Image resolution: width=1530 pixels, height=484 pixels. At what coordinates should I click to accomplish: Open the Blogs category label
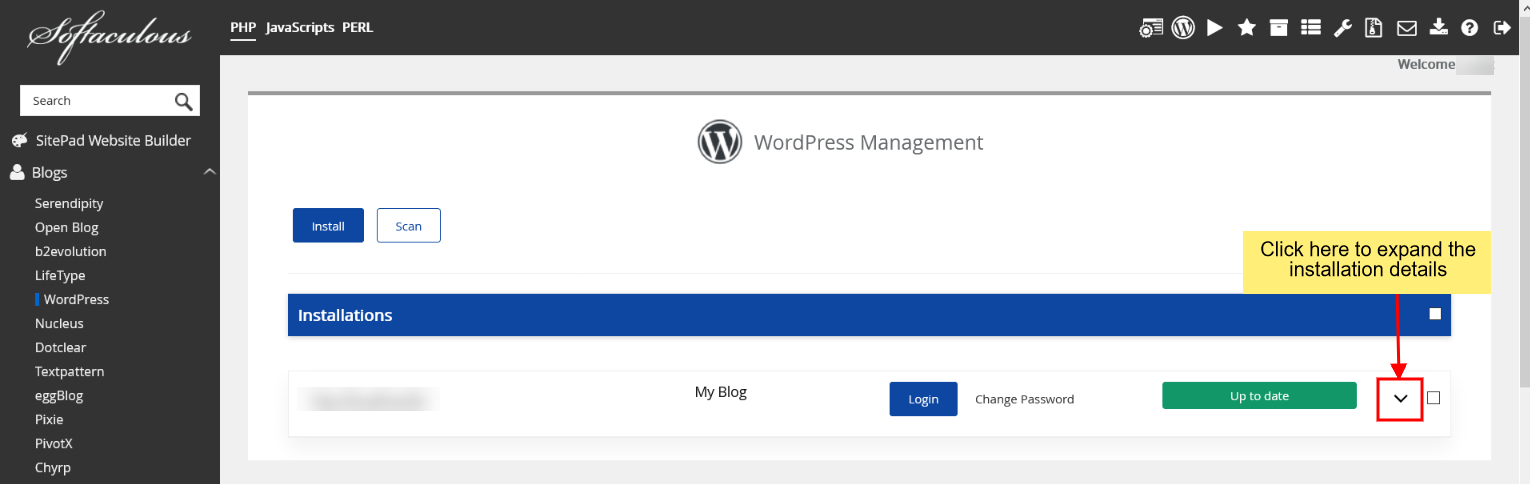click(50, 173)
